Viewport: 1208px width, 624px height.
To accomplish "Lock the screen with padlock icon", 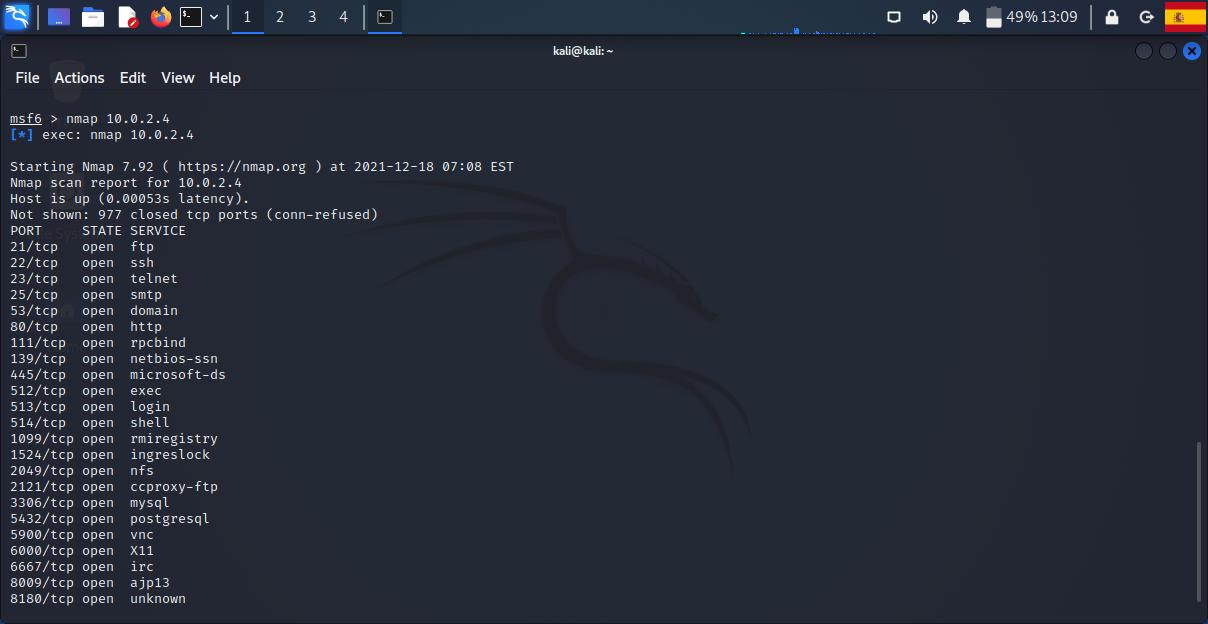I will click(1112, 17).
